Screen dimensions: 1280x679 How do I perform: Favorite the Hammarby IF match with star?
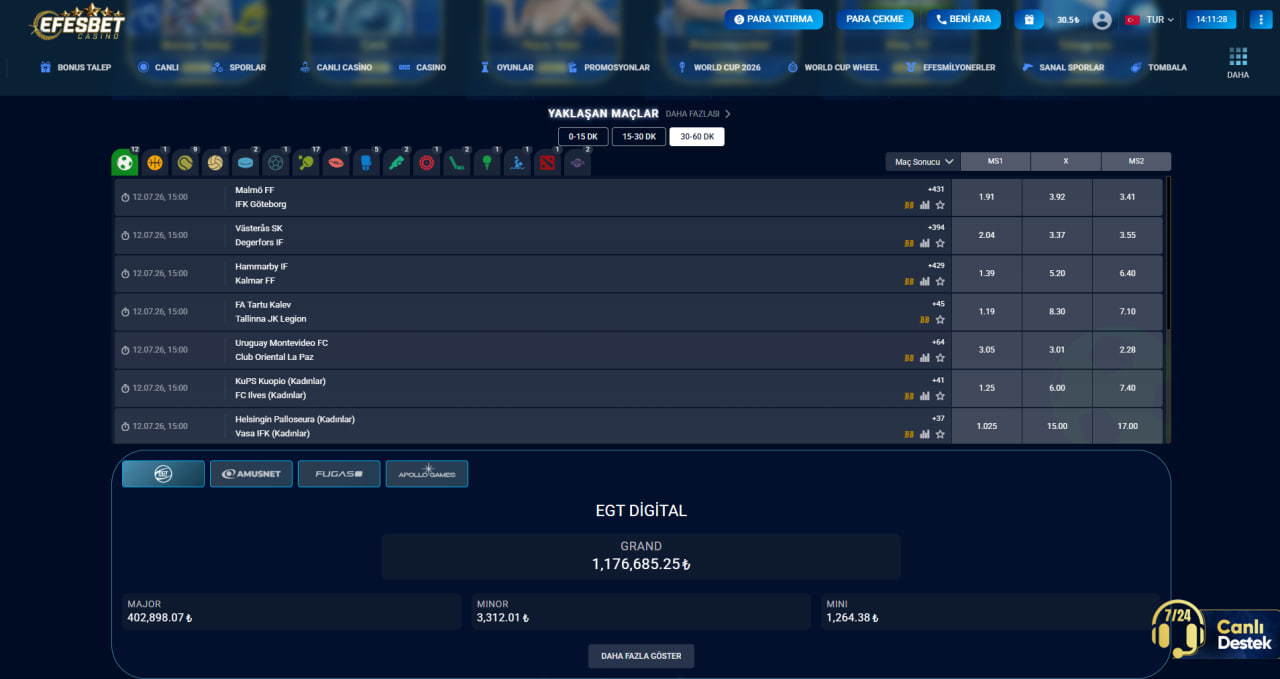(940, 281)
